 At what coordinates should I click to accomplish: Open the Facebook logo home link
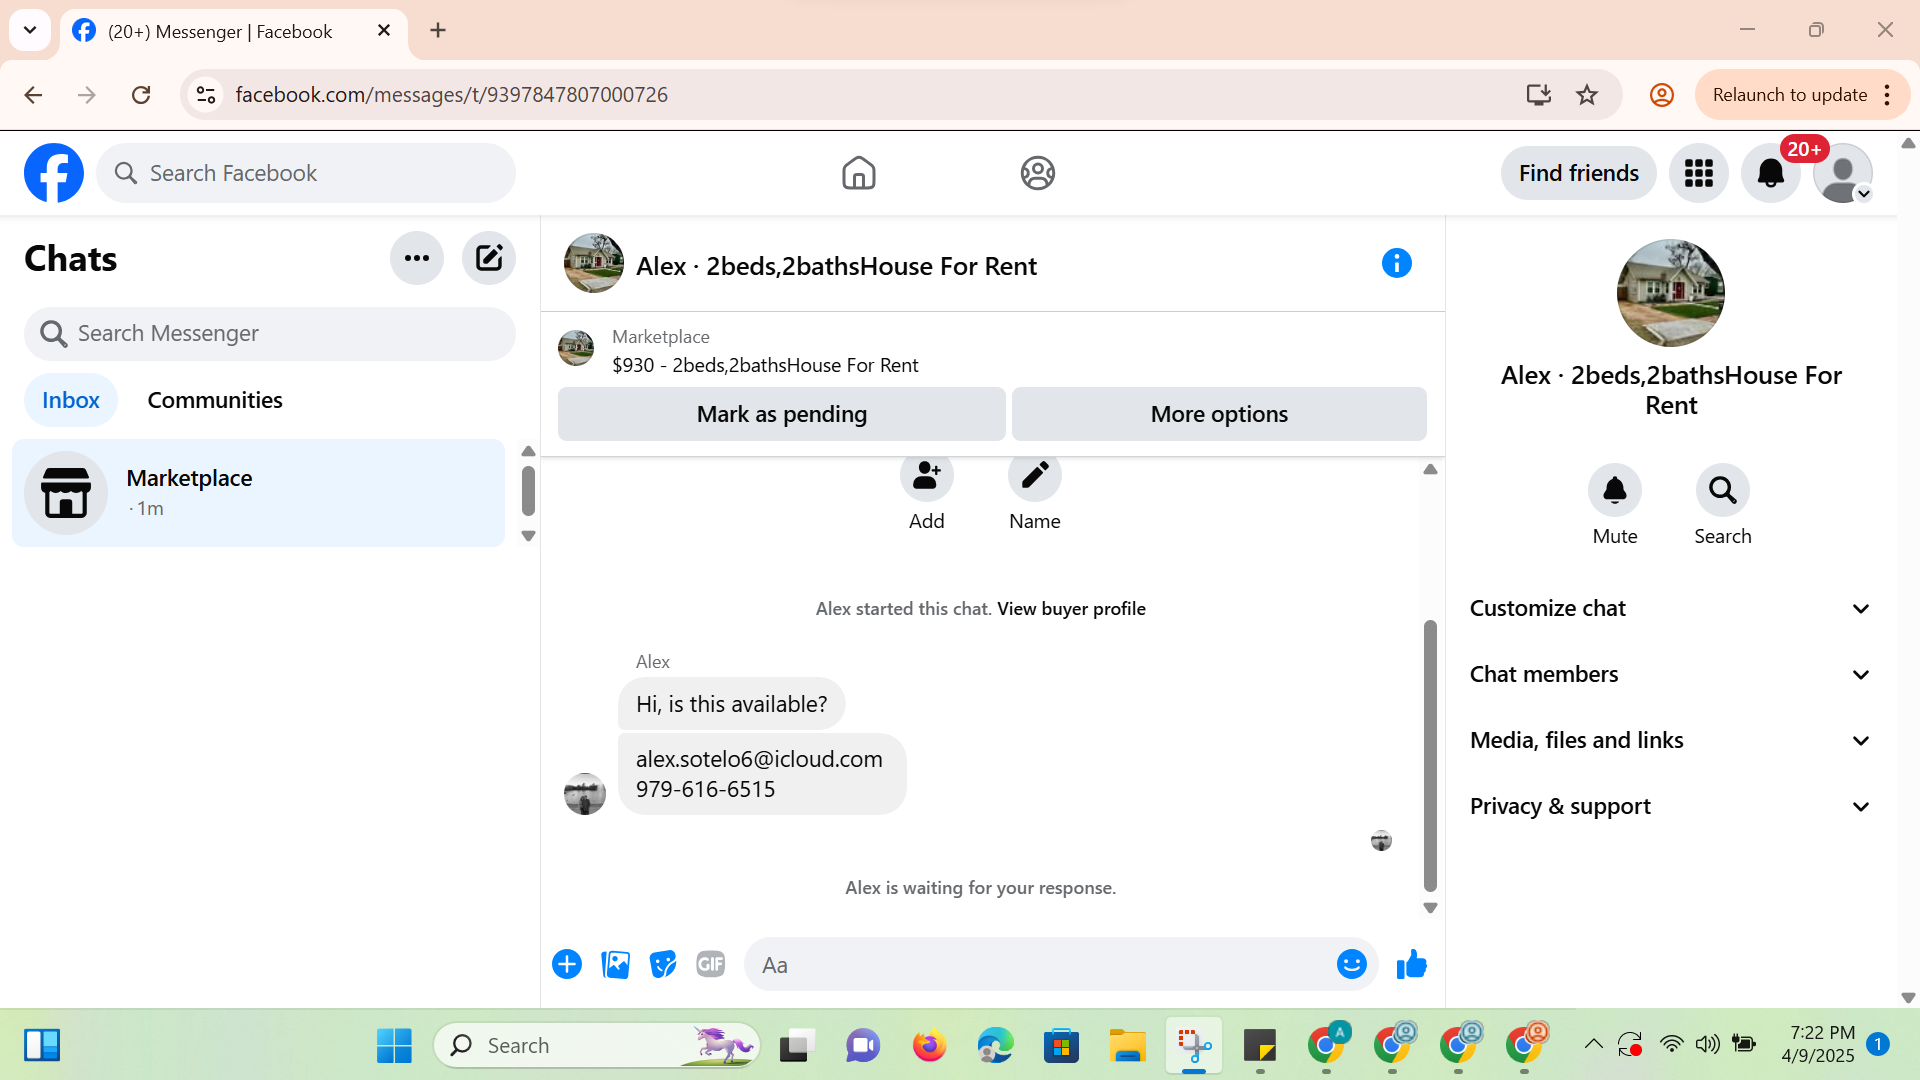[x=54, y=173]
